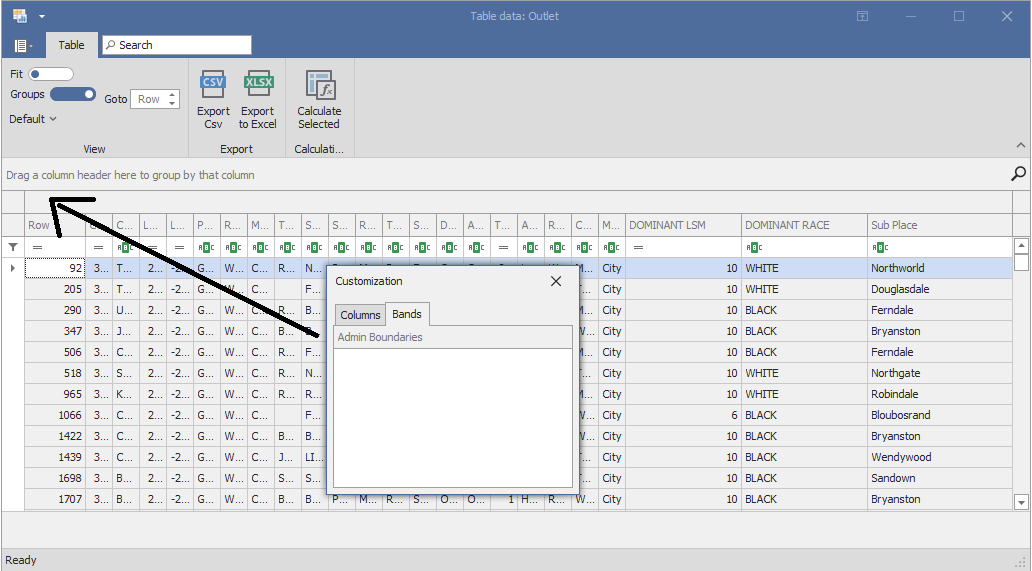Increase the Goto Row spinner value
Viewport: 1032px width, 571px height.
coord(173,95)
